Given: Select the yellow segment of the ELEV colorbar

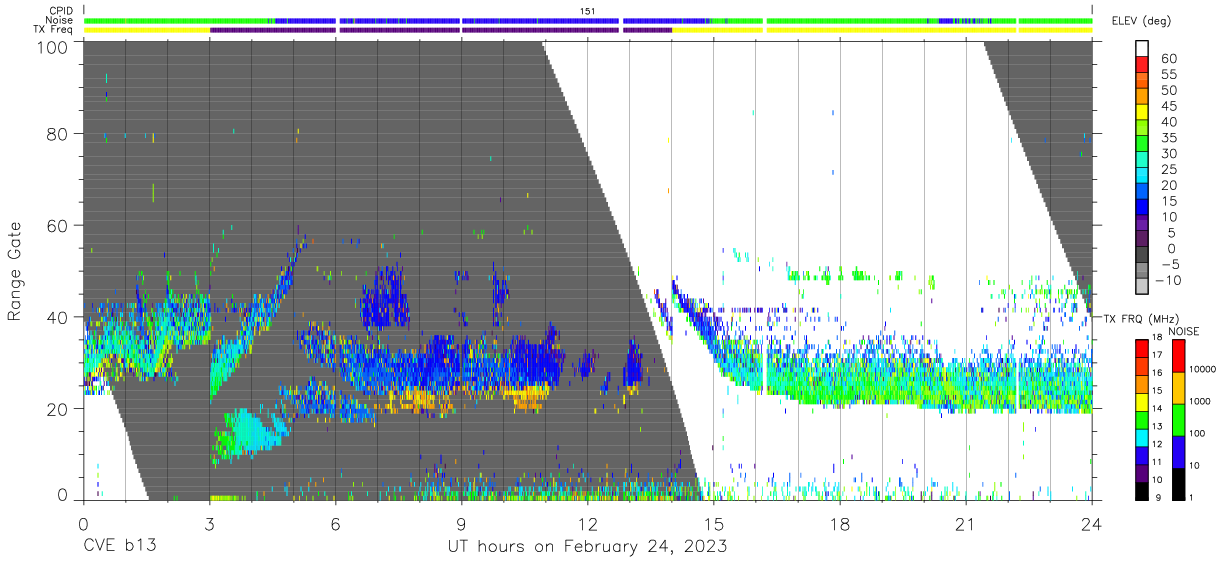Looking at the screenshot, I should click(x=1144, y=114).
